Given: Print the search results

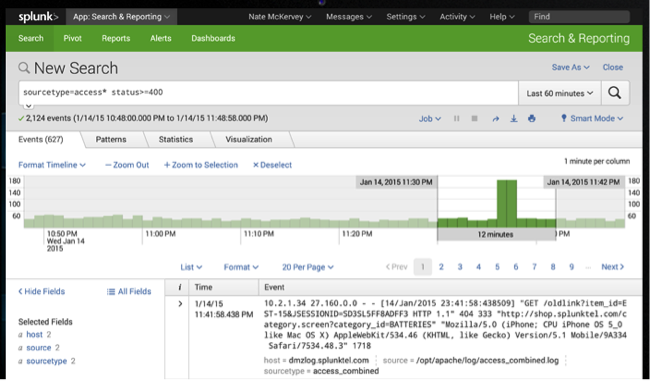Looking at the screenshot, I should click(532, 119).
